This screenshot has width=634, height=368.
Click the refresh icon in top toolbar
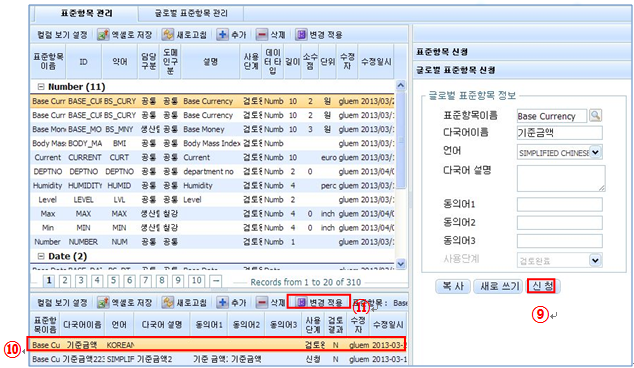167,35
